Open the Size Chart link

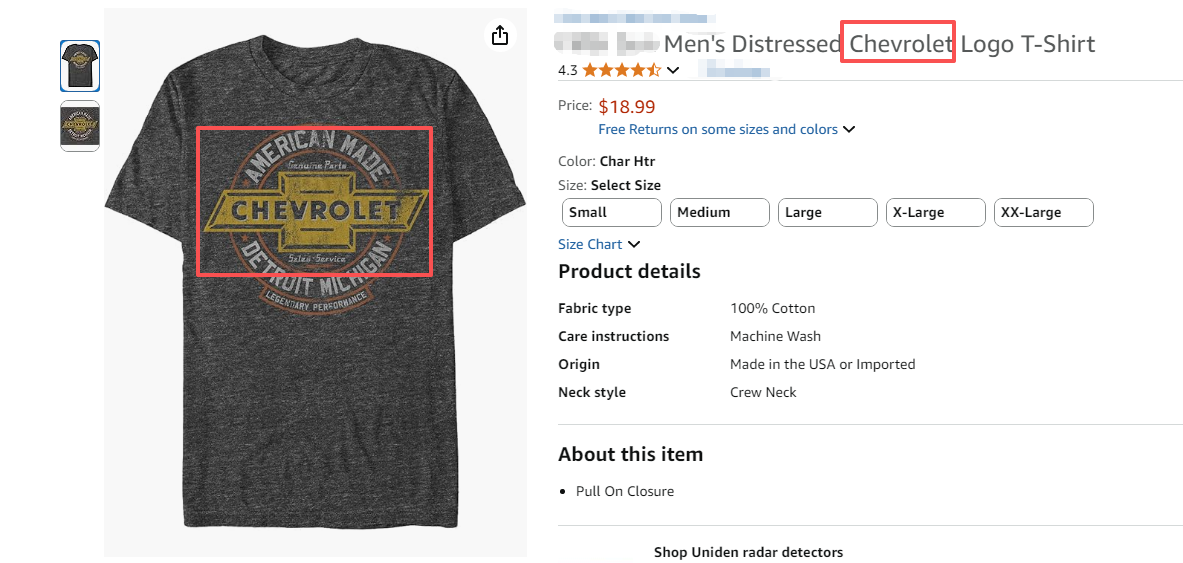tap(590, 244)
